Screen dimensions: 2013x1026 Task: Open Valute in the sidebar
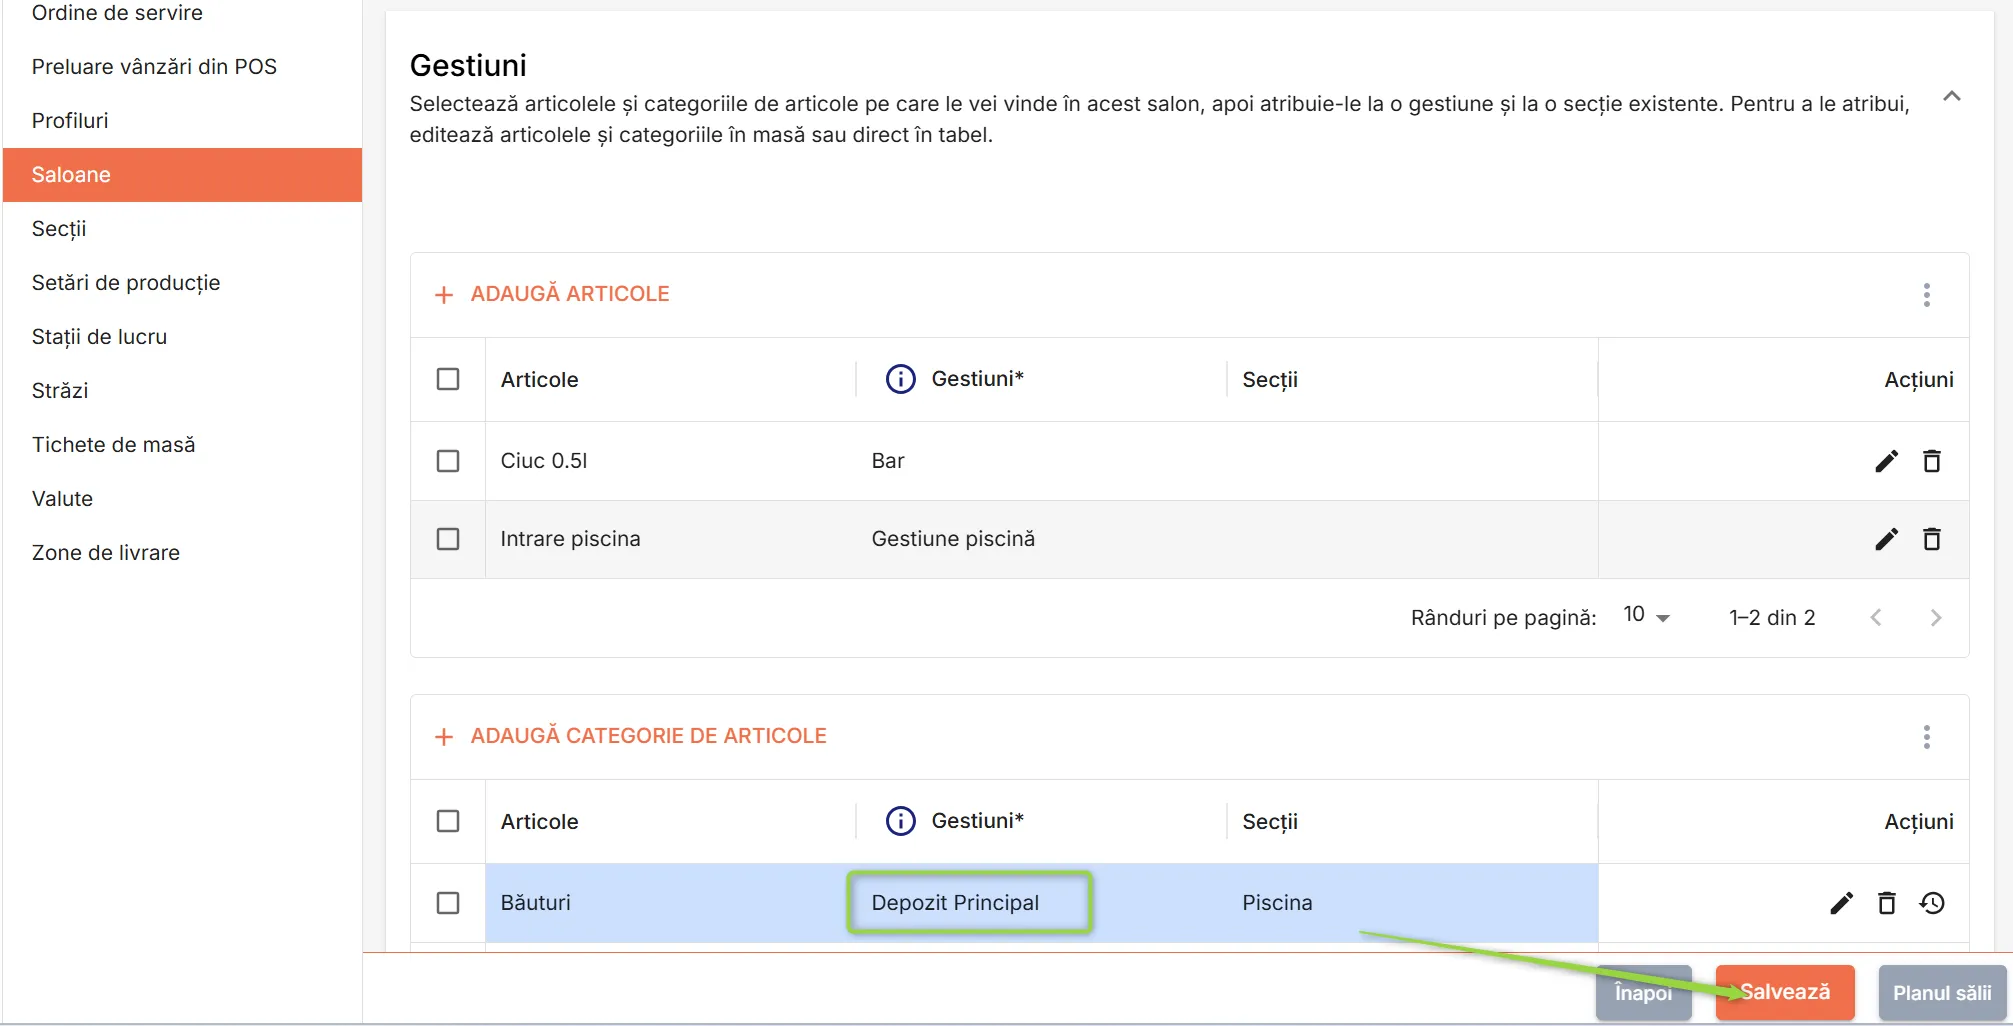182,499
